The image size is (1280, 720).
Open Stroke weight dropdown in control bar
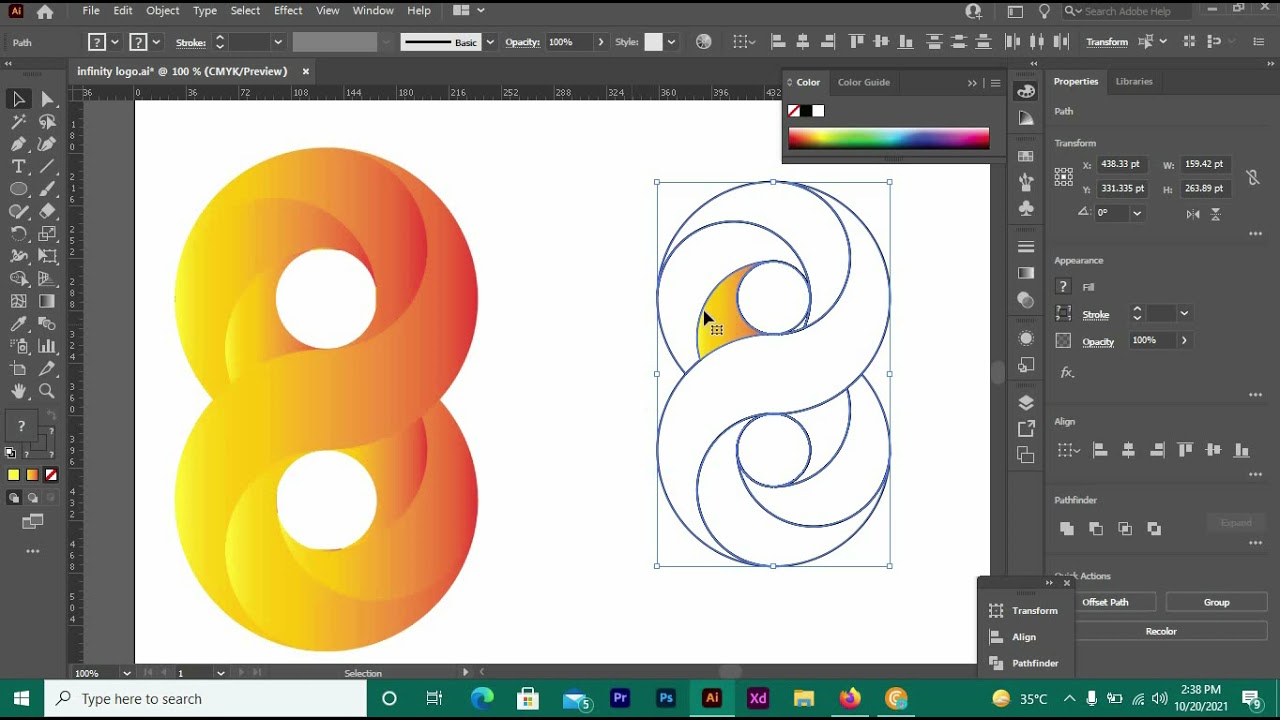(278, 42)
